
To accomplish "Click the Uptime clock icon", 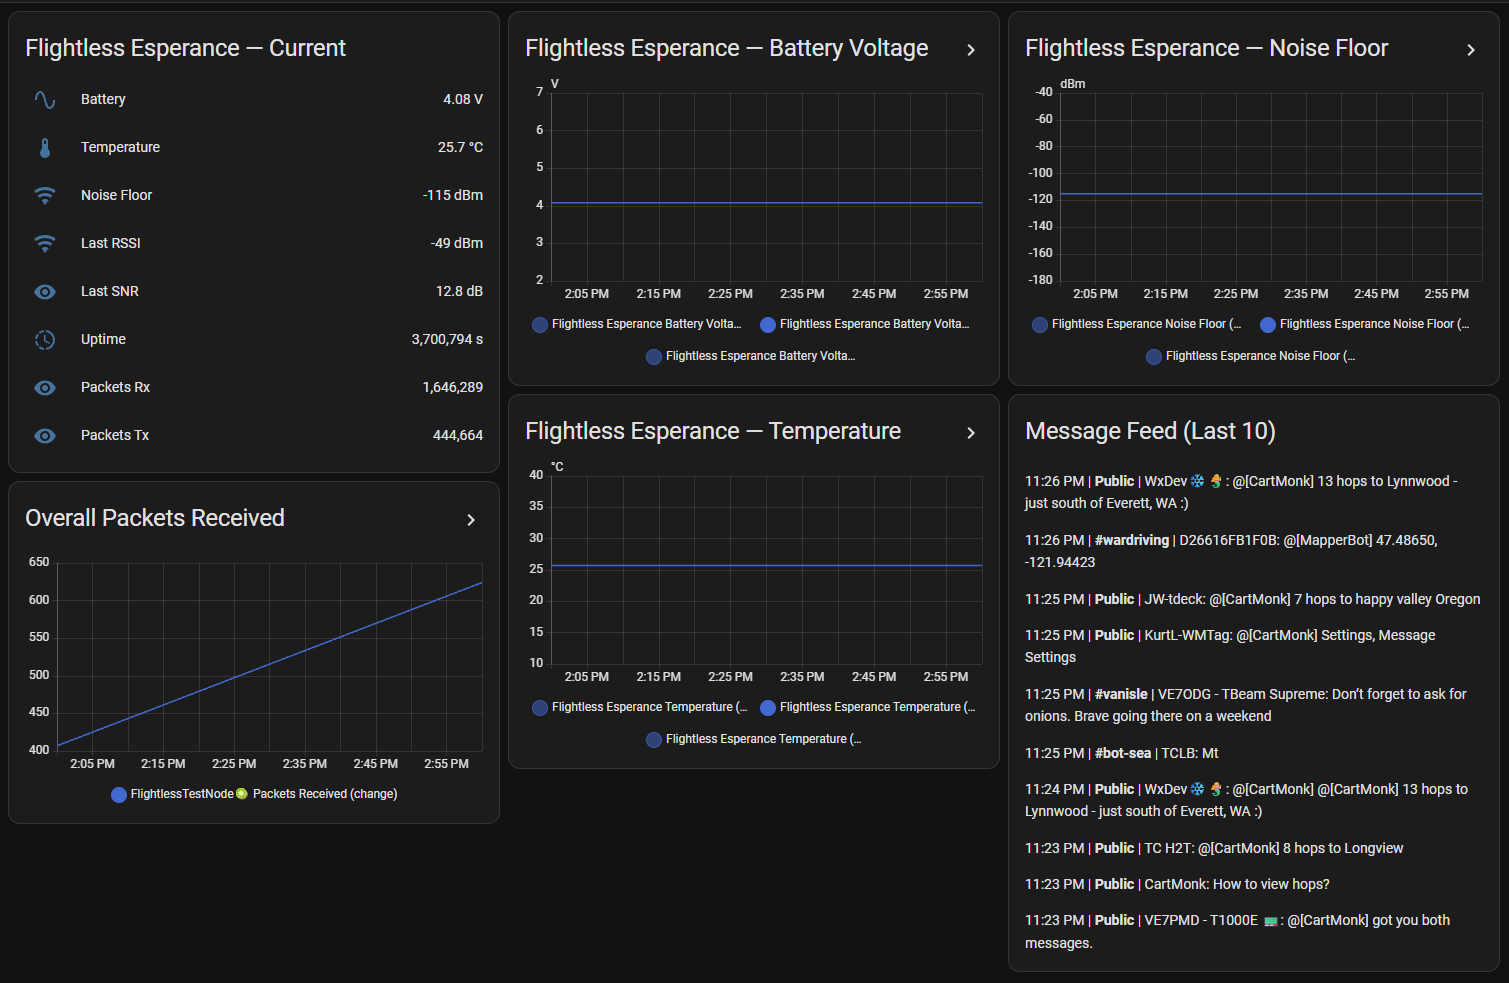I will [45, 339].
